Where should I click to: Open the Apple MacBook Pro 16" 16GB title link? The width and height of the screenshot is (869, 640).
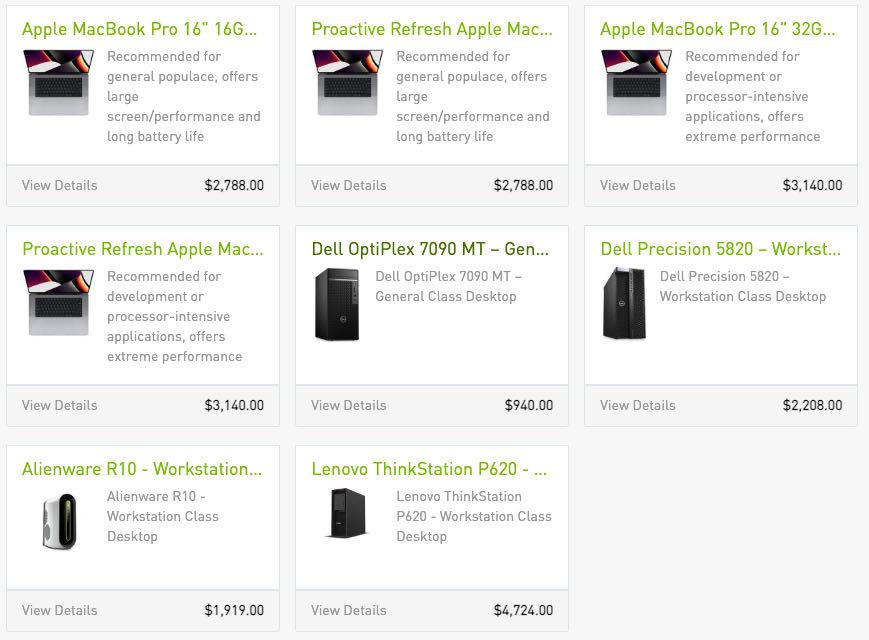139,29
